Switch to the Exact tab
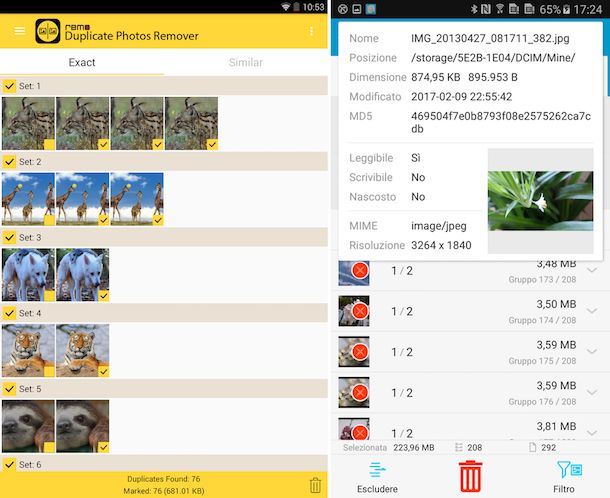The image size is (610, 498). tap(82, 62)
